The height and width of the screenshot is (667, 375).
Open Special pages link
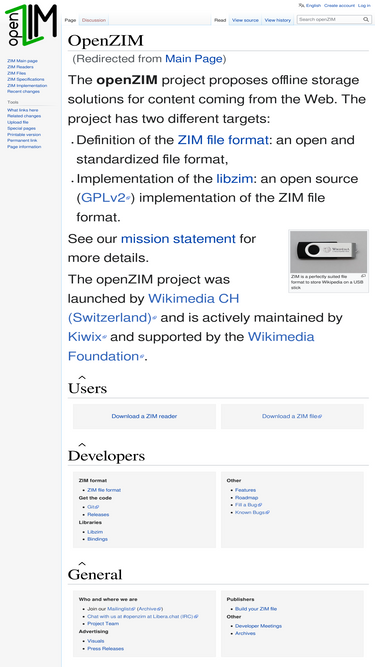[x=21, y=128]
